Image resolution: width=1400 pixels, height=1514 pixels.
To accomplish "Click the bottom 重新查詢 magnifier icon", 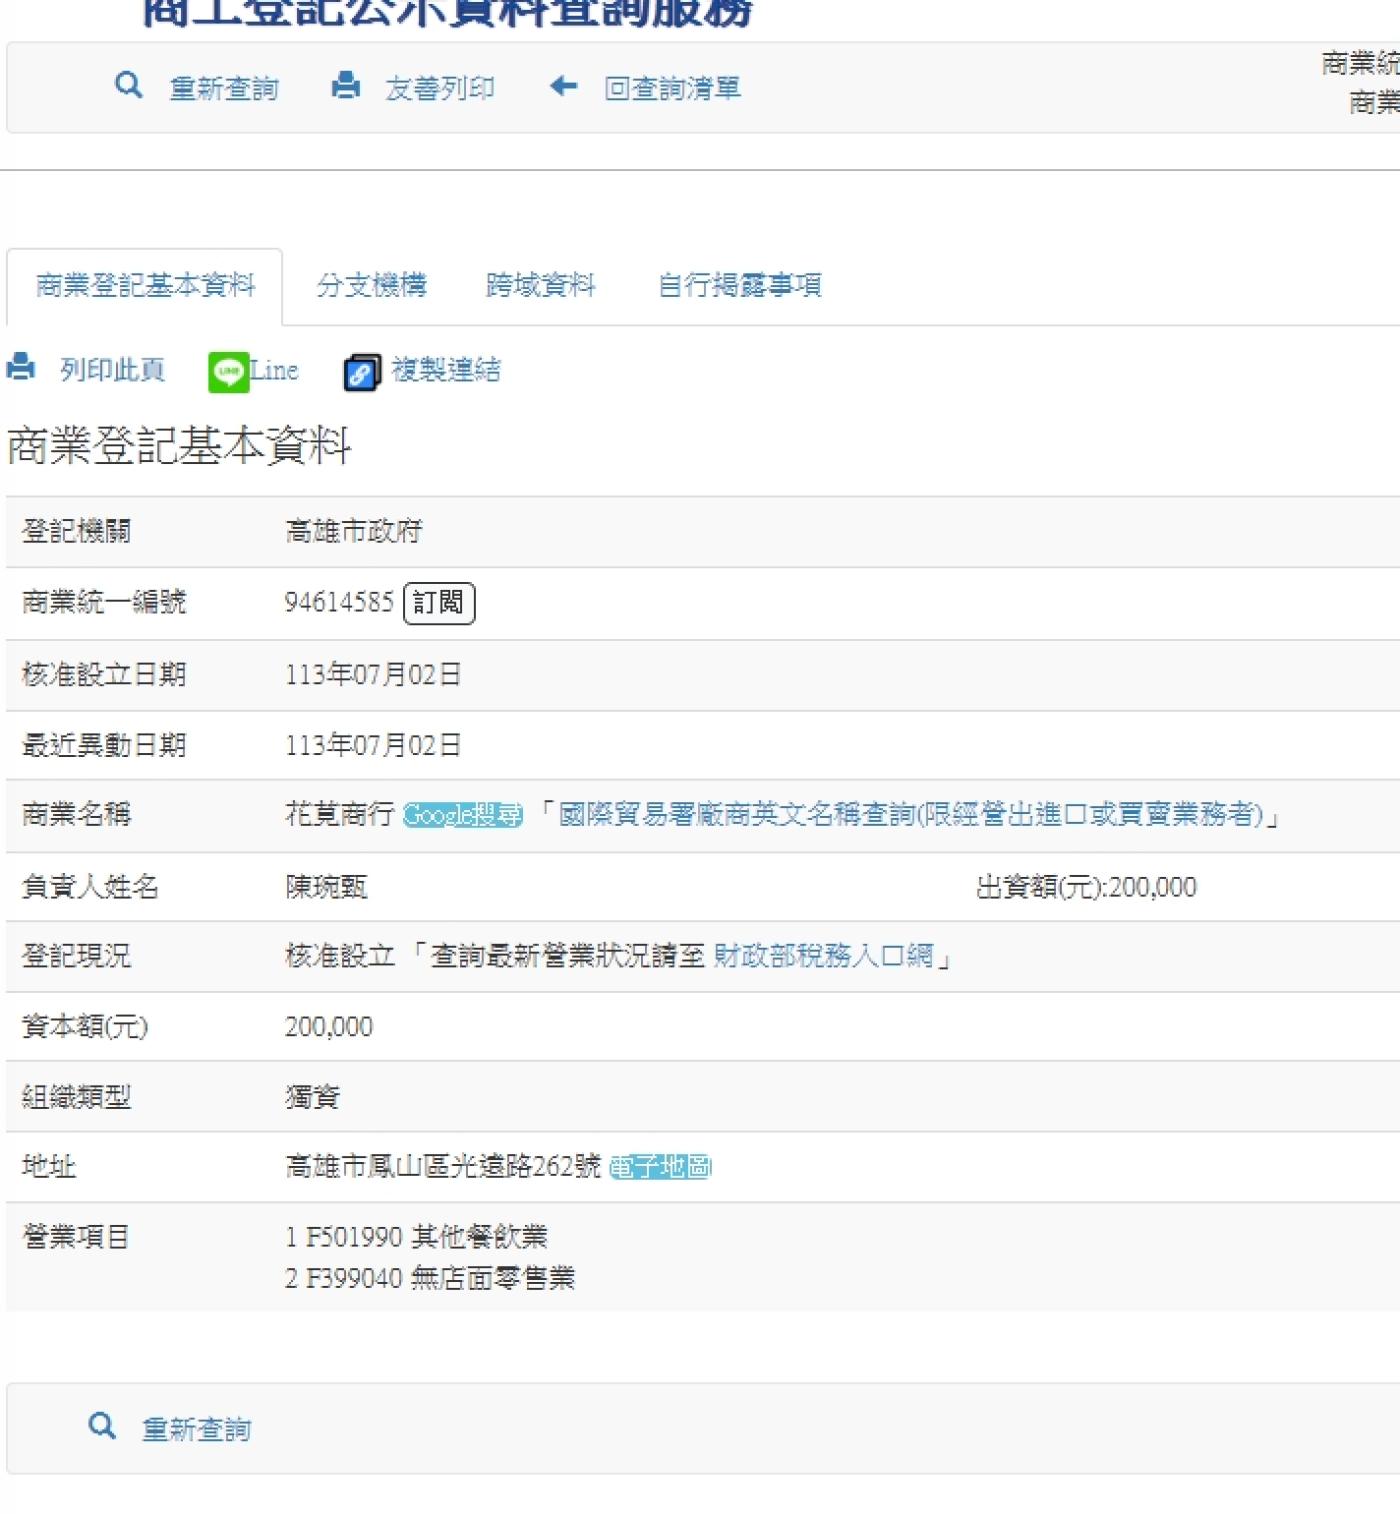I will tap(102, 1426).
